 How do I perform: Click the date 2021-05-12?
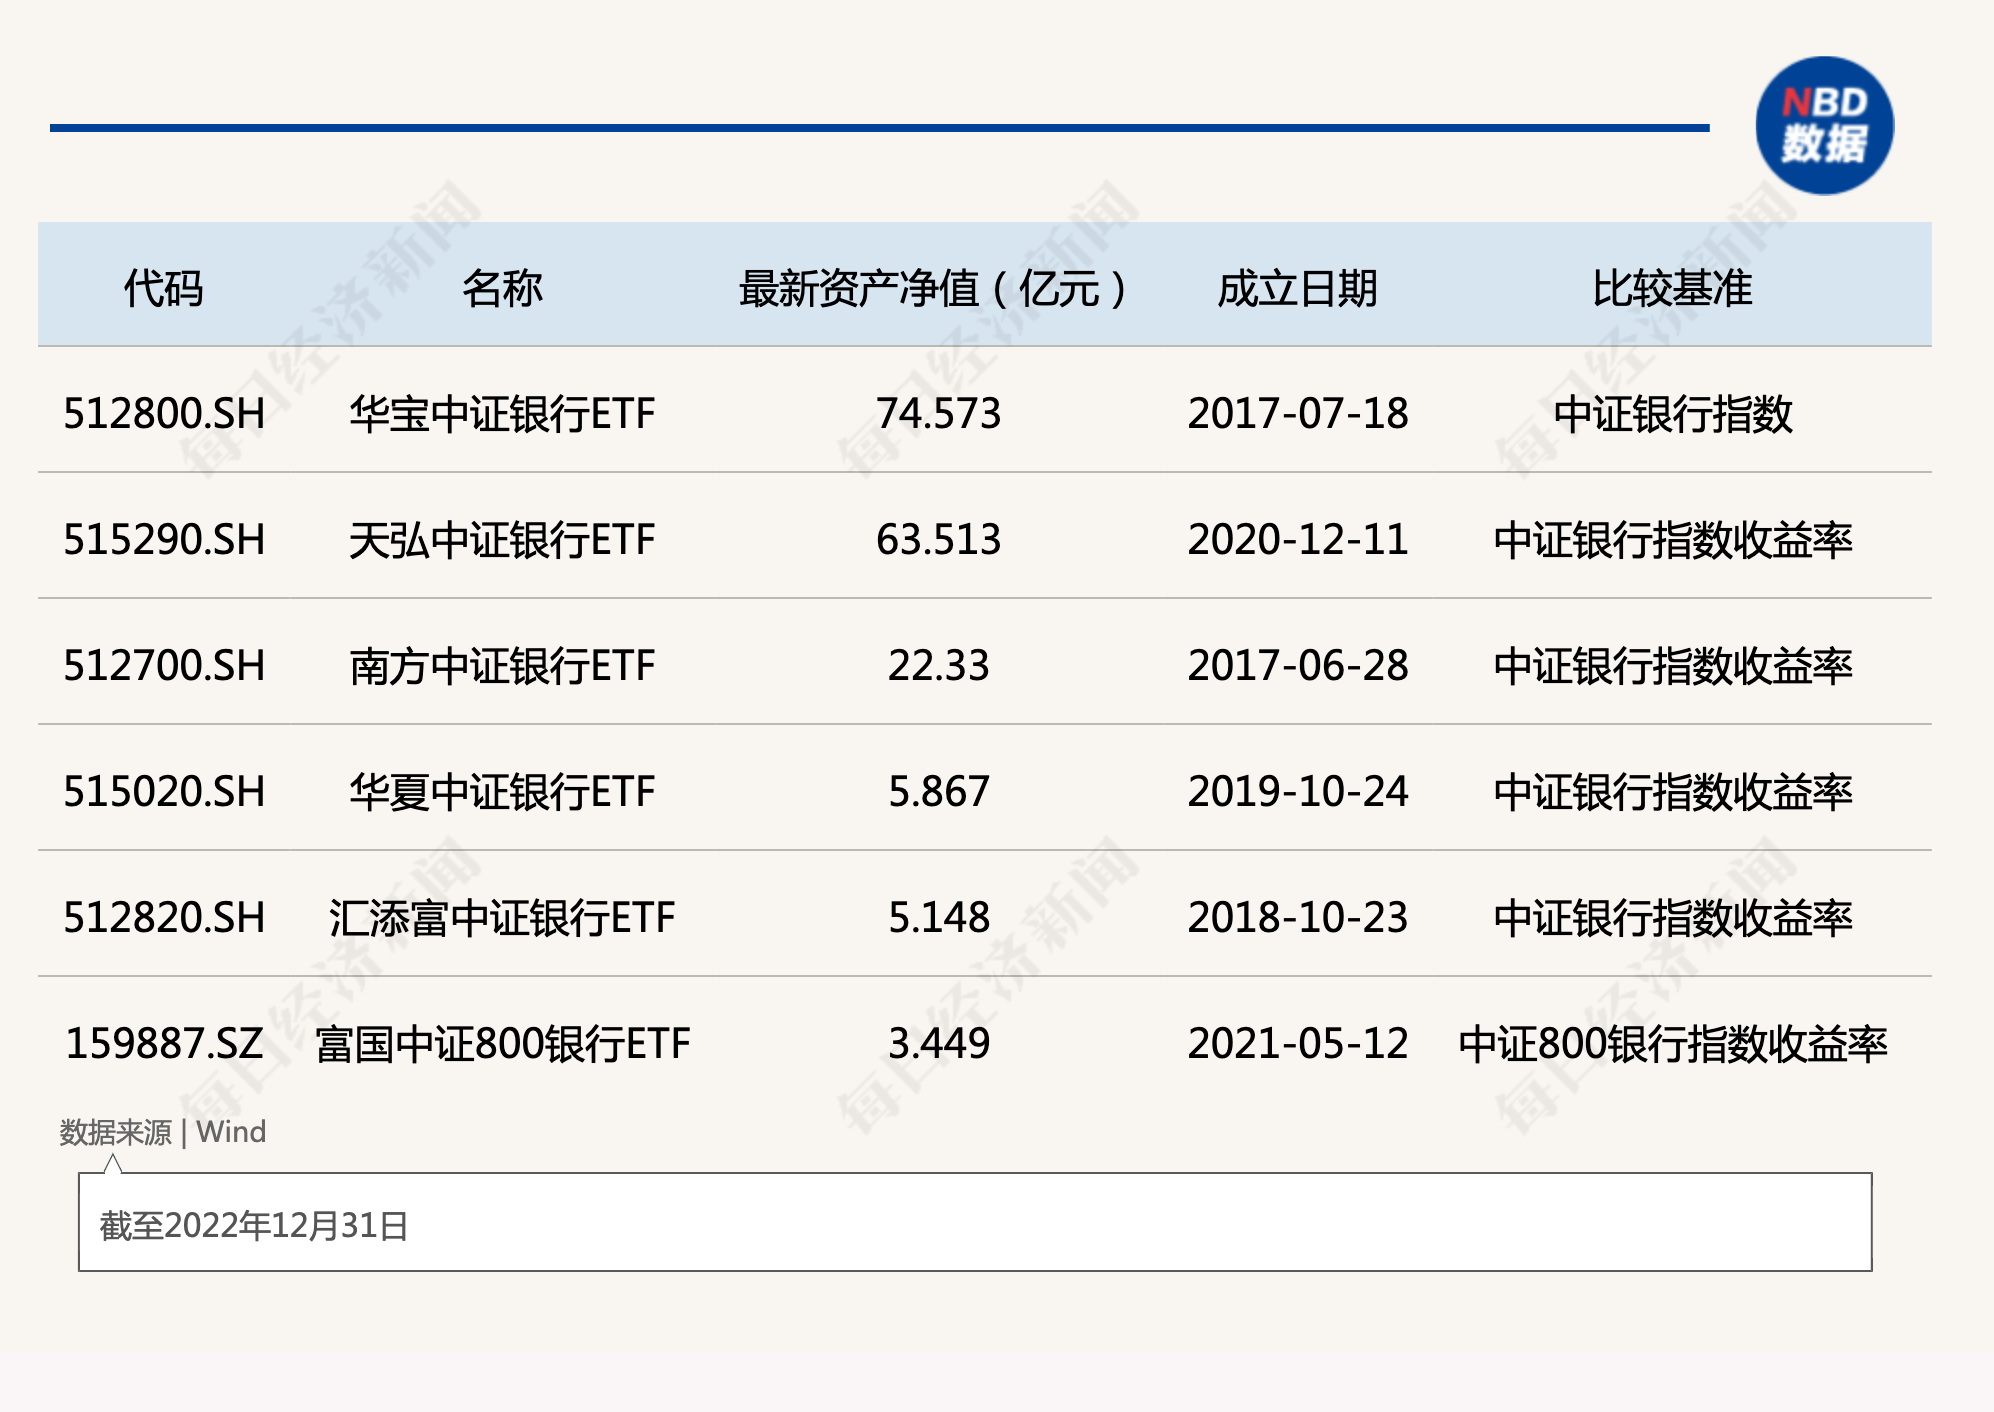pos(1298,1043)
